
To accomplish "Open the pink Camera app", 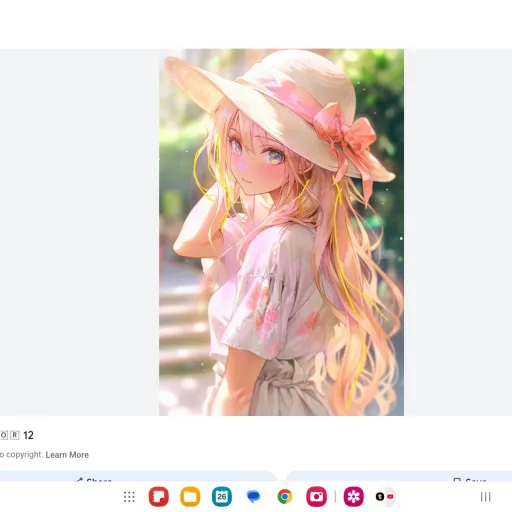I will [x=316, y=497].
